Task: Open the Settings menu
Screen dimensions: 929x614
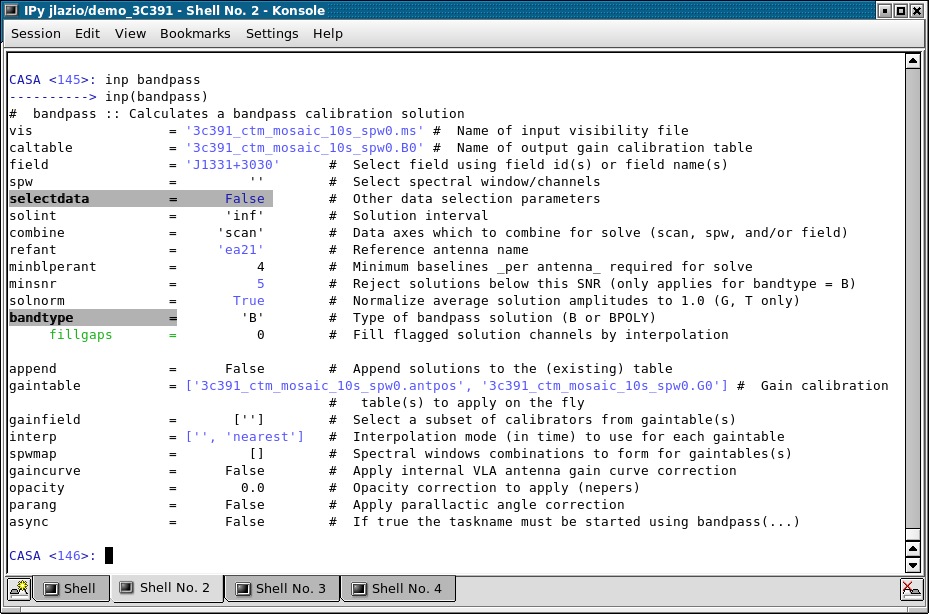Action: point(272,33)
